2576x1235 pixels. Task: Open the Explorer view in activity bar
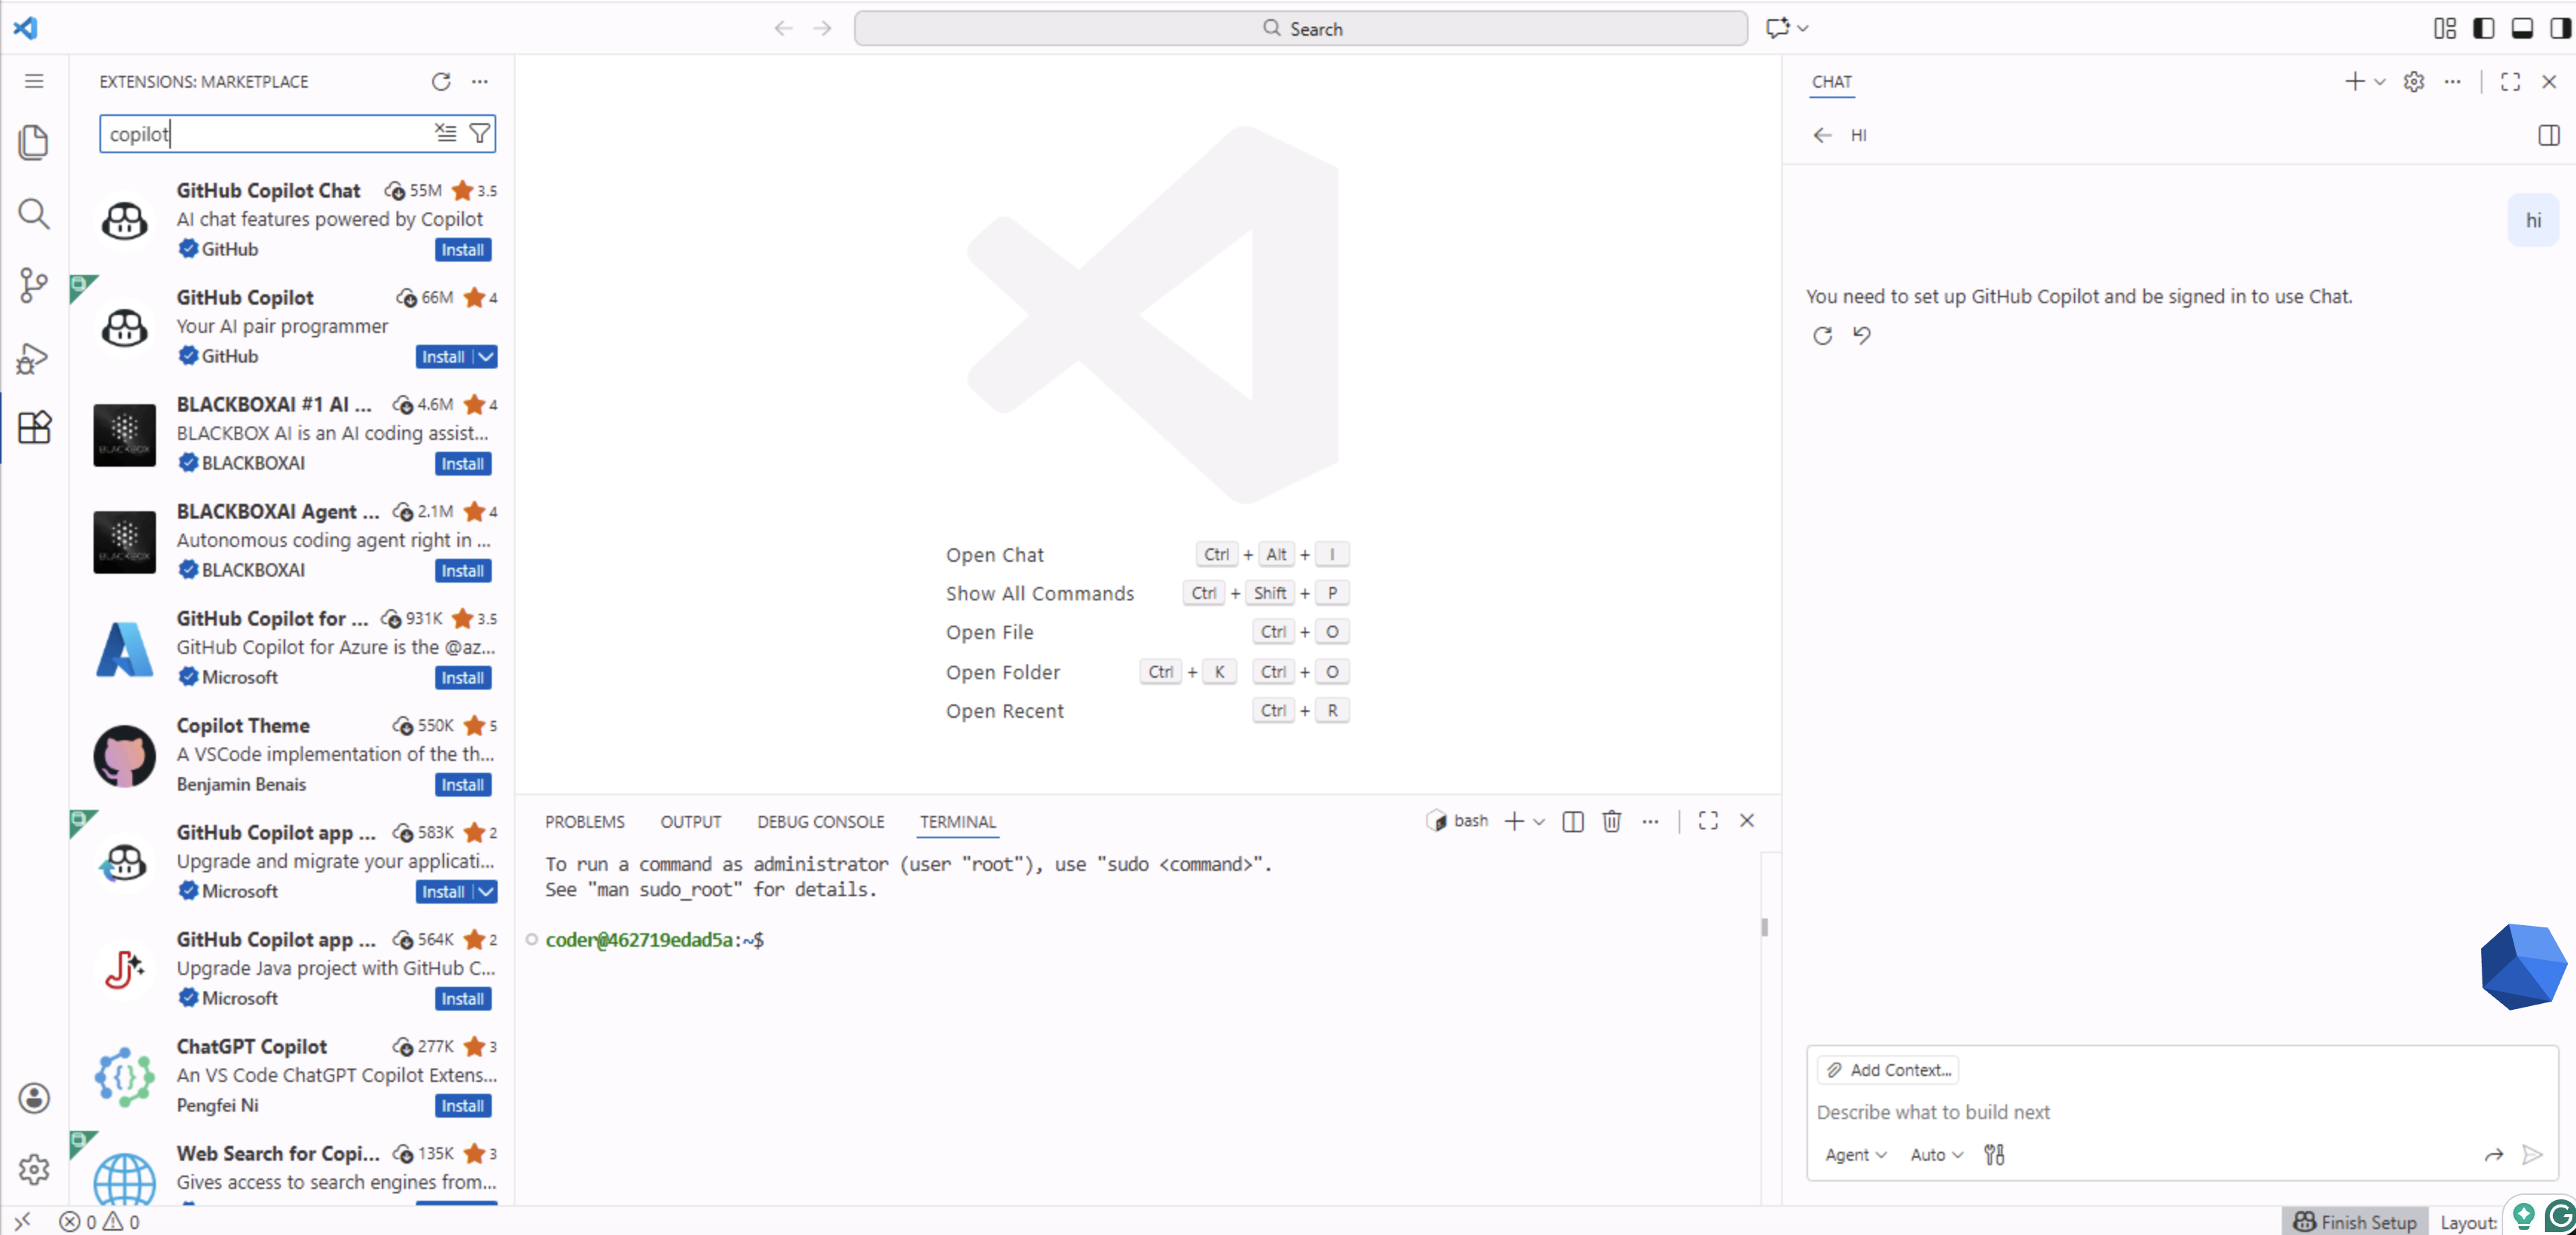click(34, 142)
